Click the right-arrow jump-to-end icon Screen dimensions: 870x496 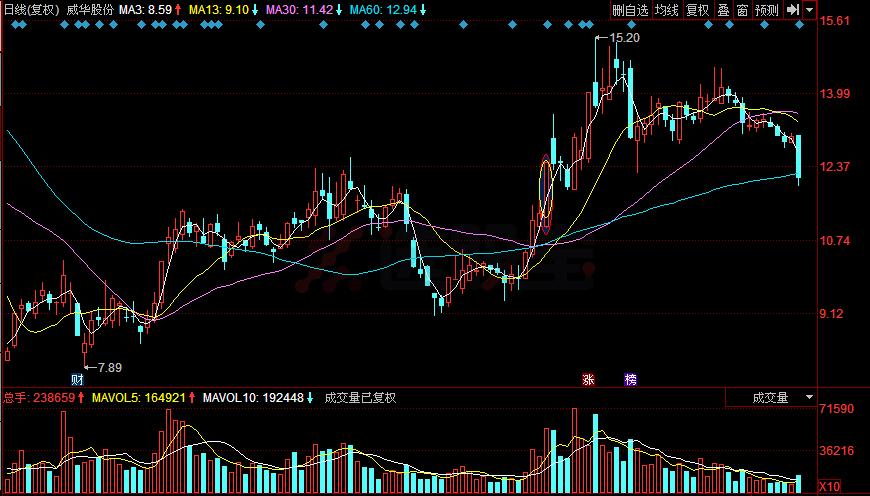pos(792,10)
